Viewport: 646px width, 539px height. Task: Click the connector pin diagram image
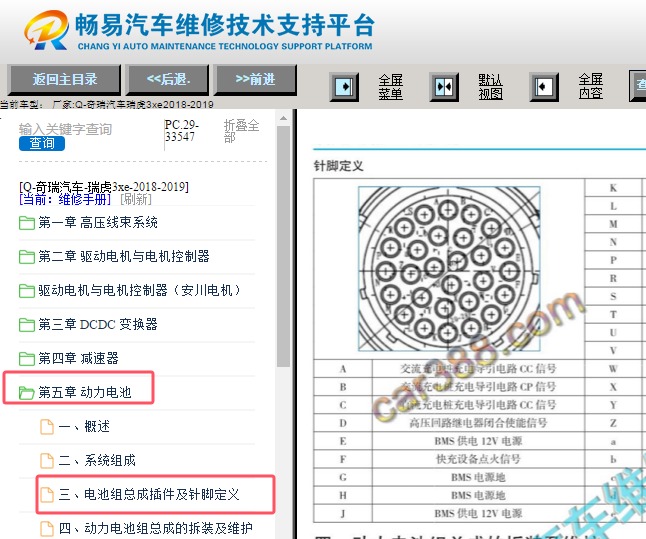point(449,269)
